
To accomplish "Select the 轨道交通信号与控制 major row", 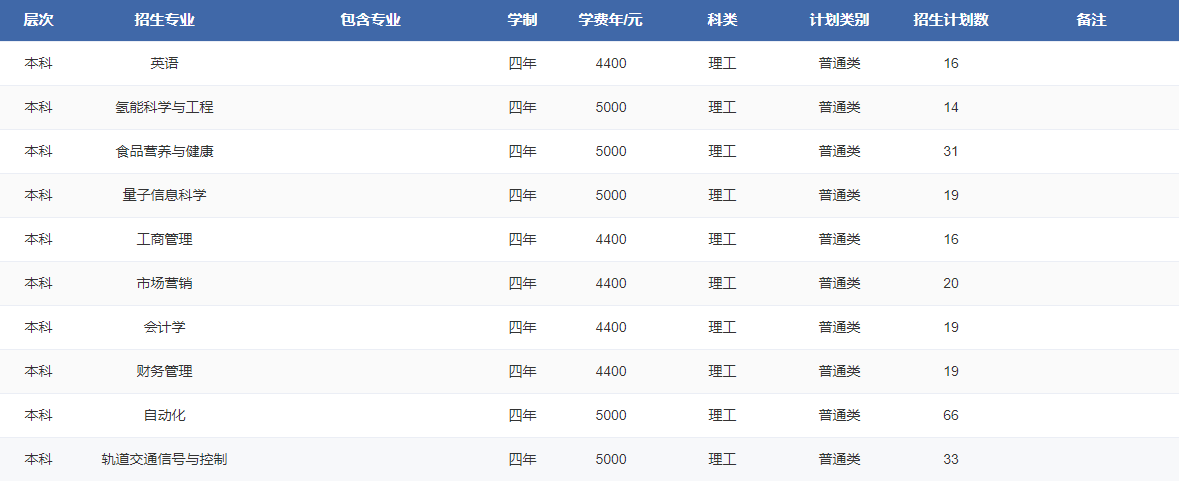I will tap(164, 459).
